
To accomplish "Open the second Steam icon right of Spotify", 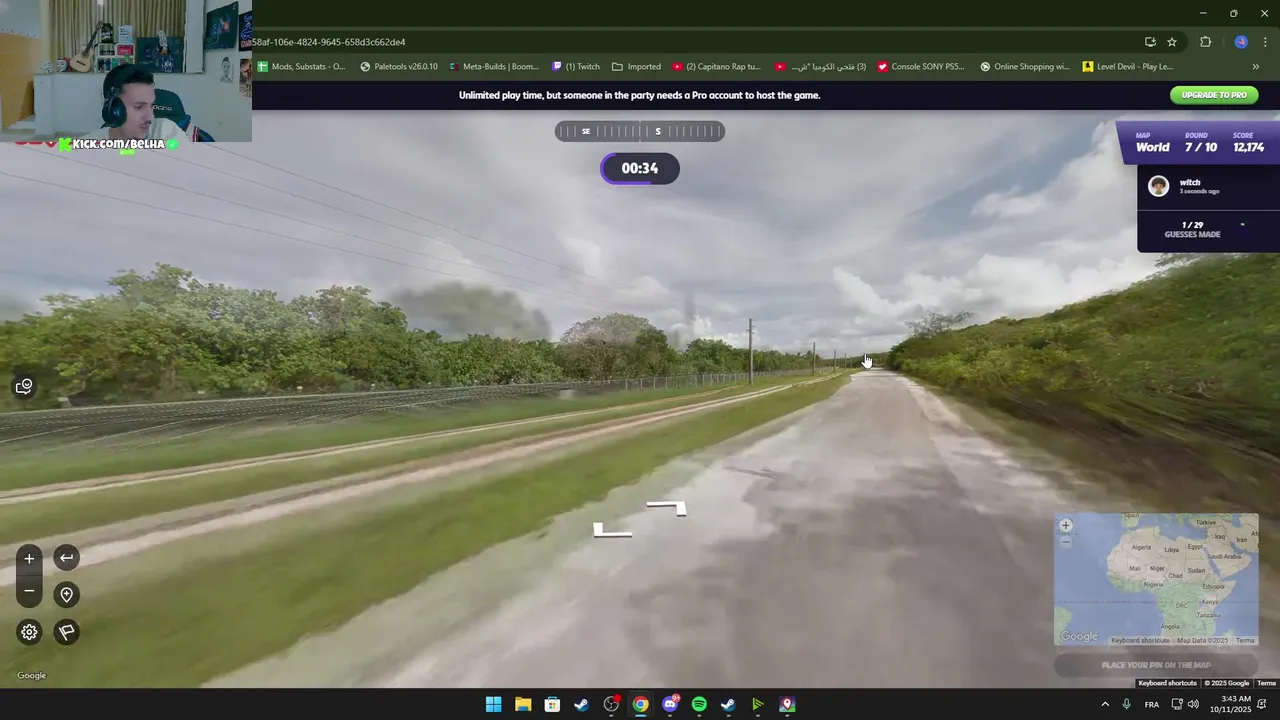I will pos(728,704).
